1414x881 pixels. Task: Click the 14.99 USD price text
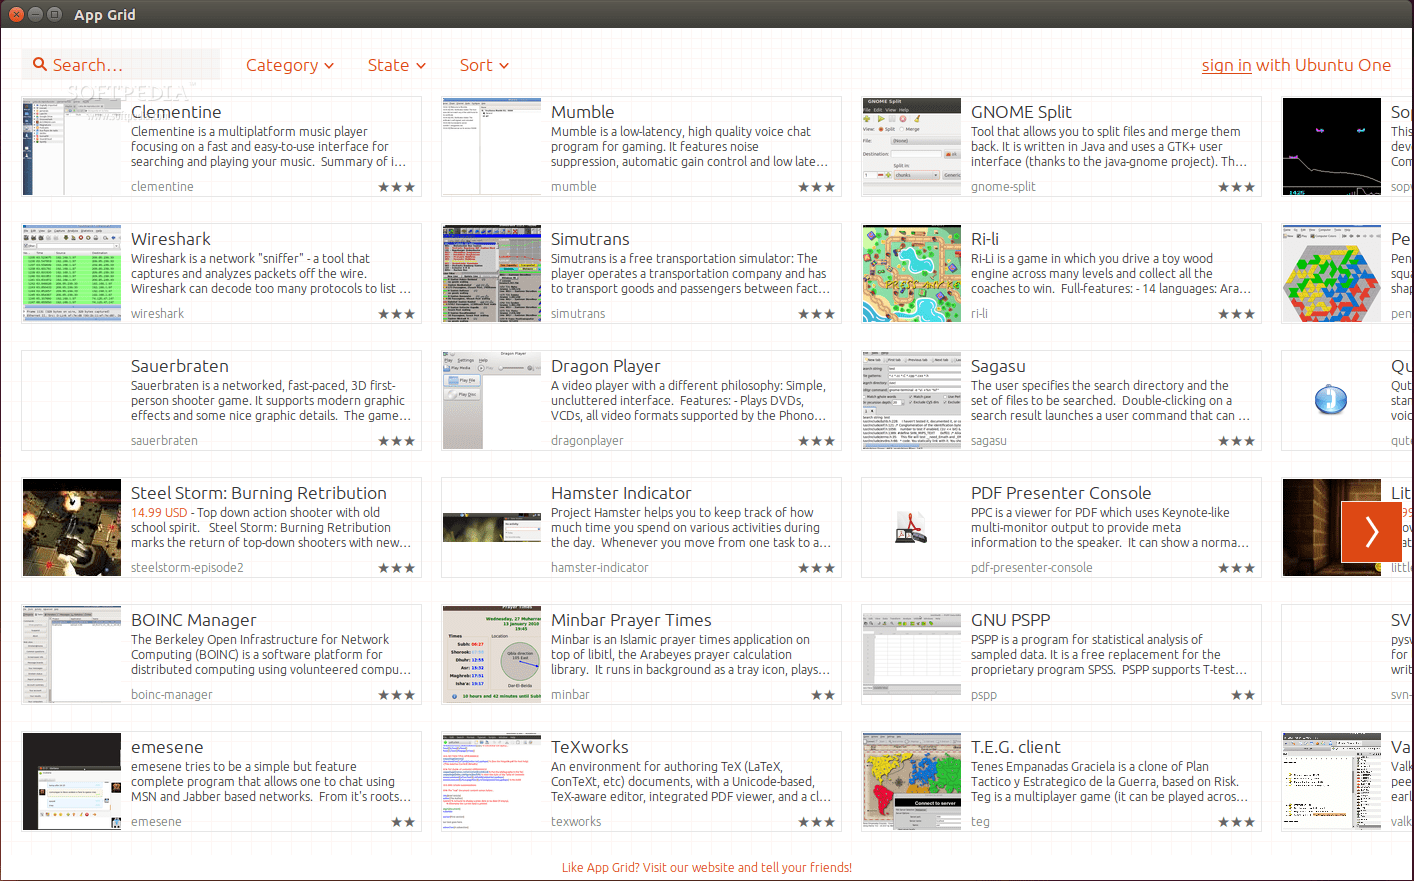click(x=159, y=513)
